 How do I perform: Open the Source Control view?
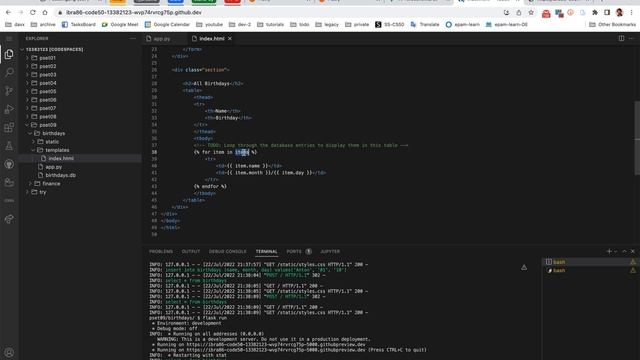[x=9, y=91]
